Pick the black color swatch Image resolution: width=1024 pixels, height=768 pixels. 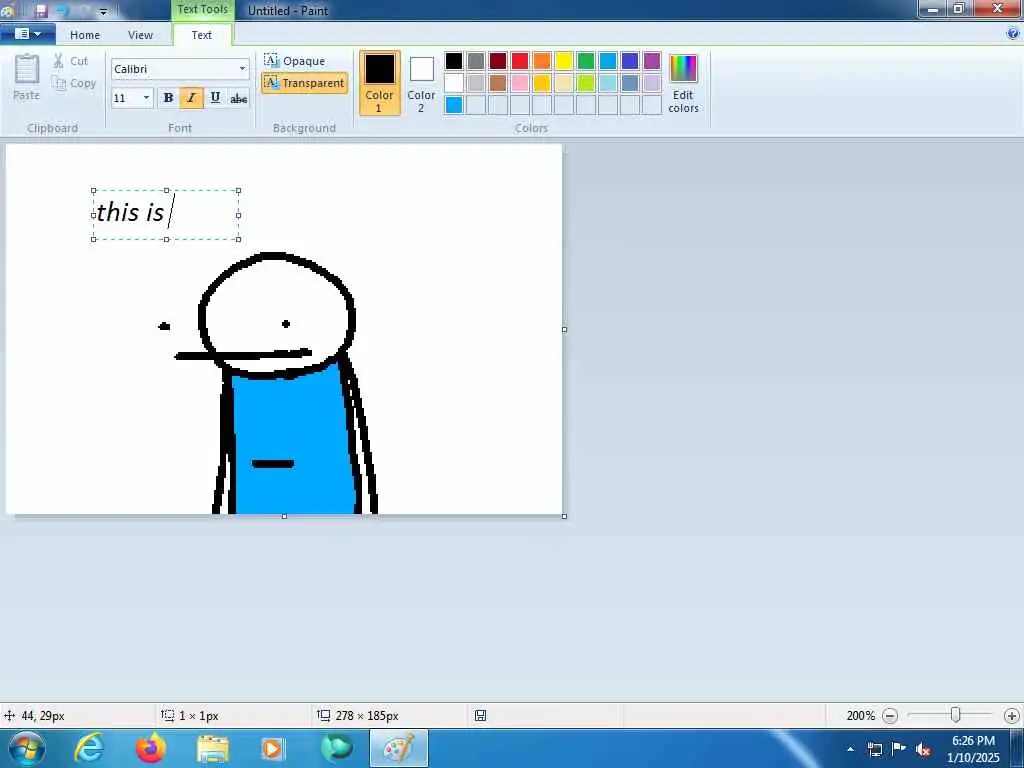click(454, 61)
